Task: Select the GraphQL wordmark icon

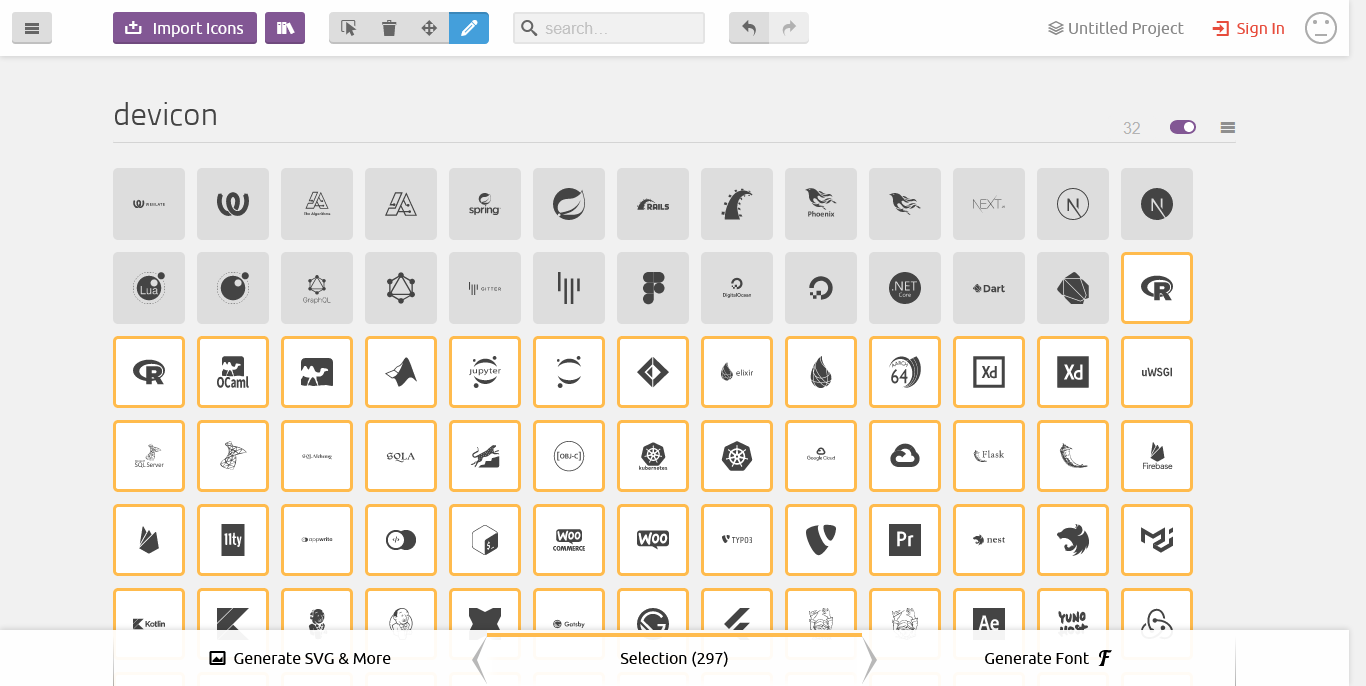Action: pos(317,288)
